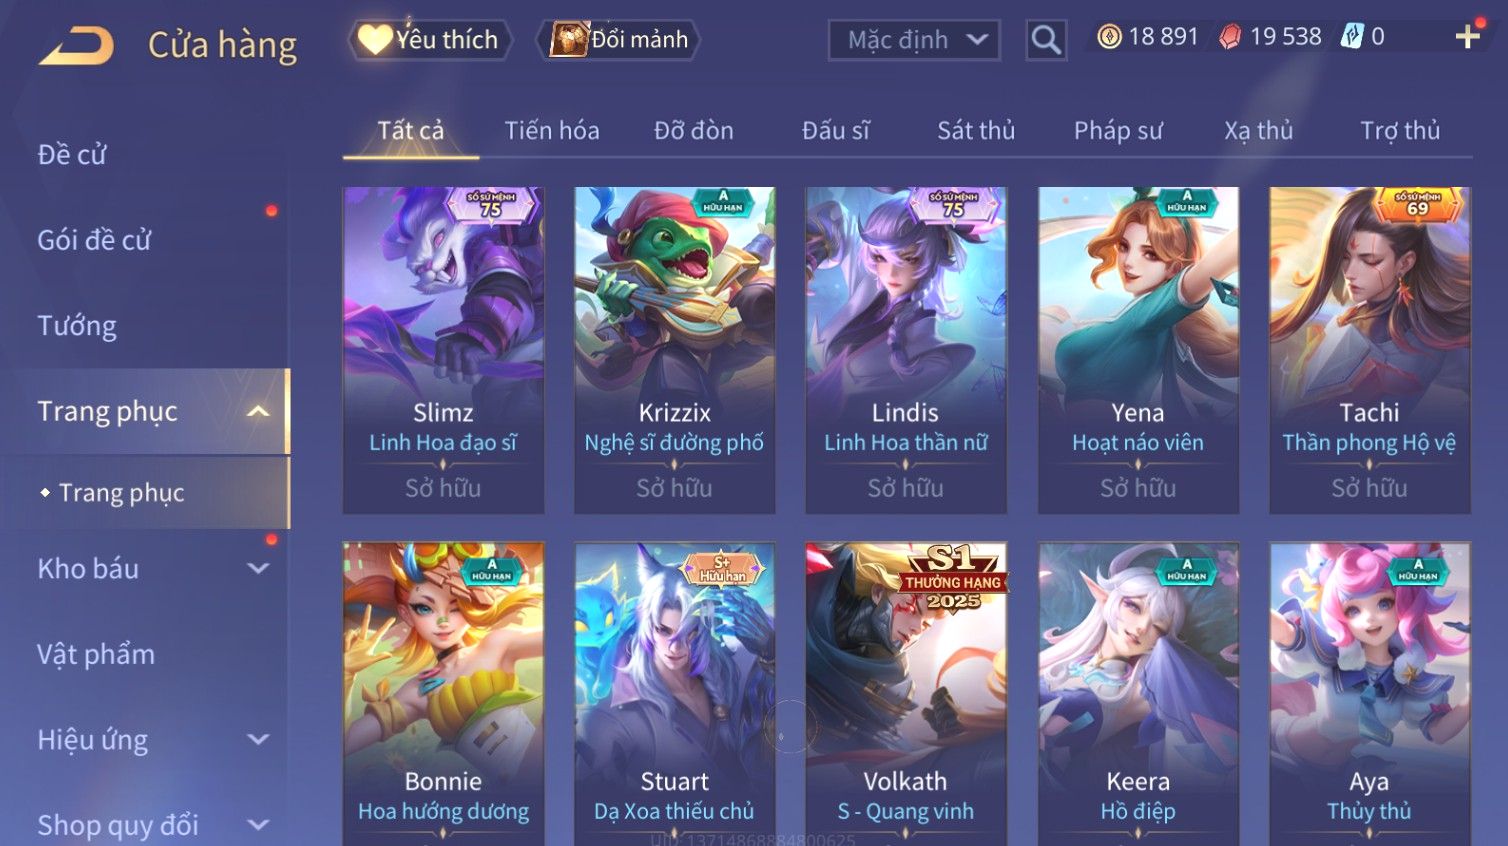Tap the heart icon on Yêu thích
Screen dimensions: 1508x846
(375, 40)
